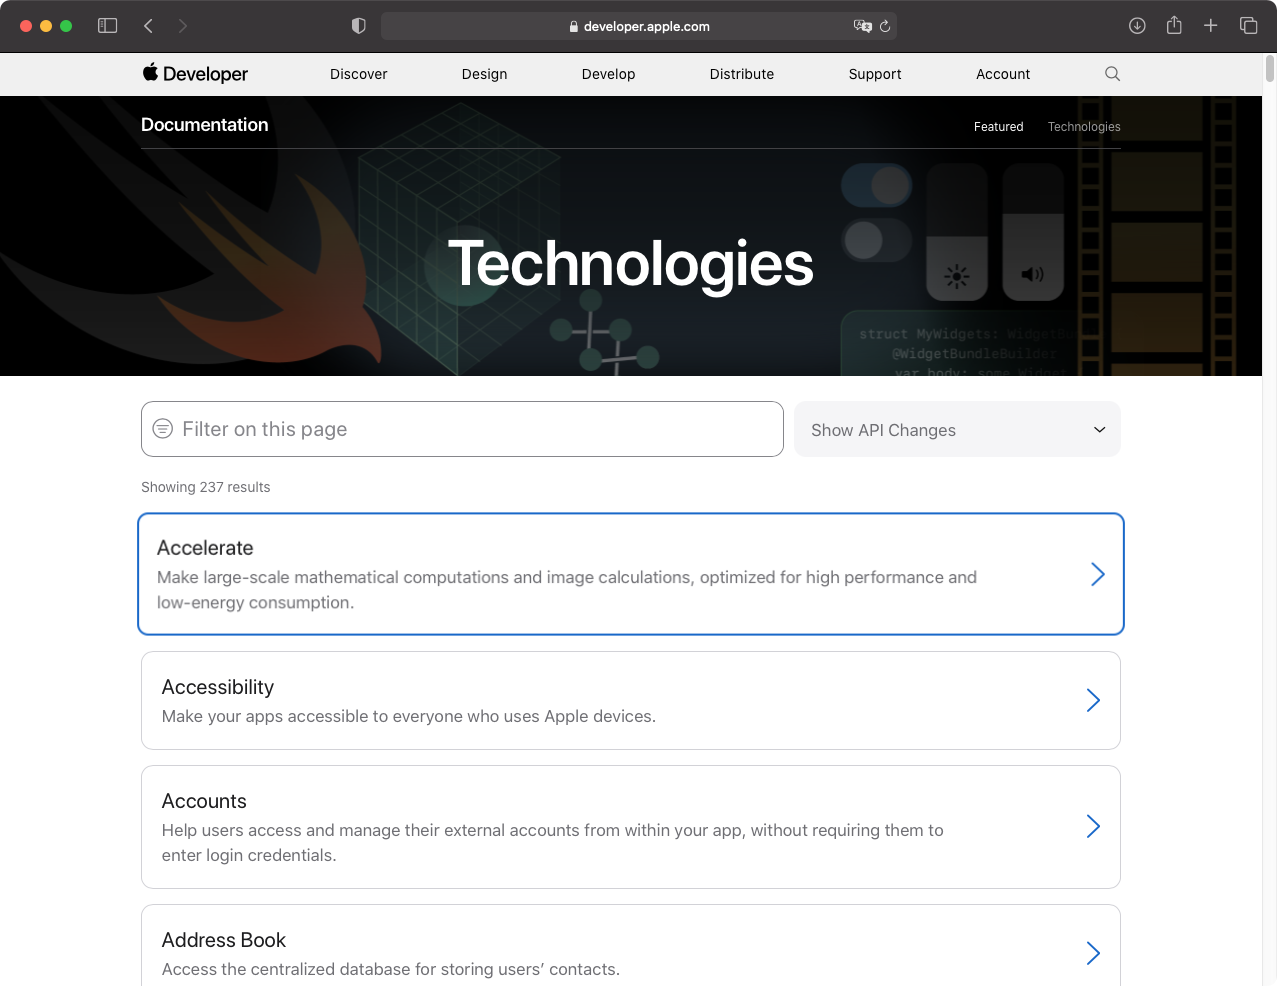Click the chevron on the Accounts card
1277x986 pixels.
pyautogui.click(x=1094, y=826)
